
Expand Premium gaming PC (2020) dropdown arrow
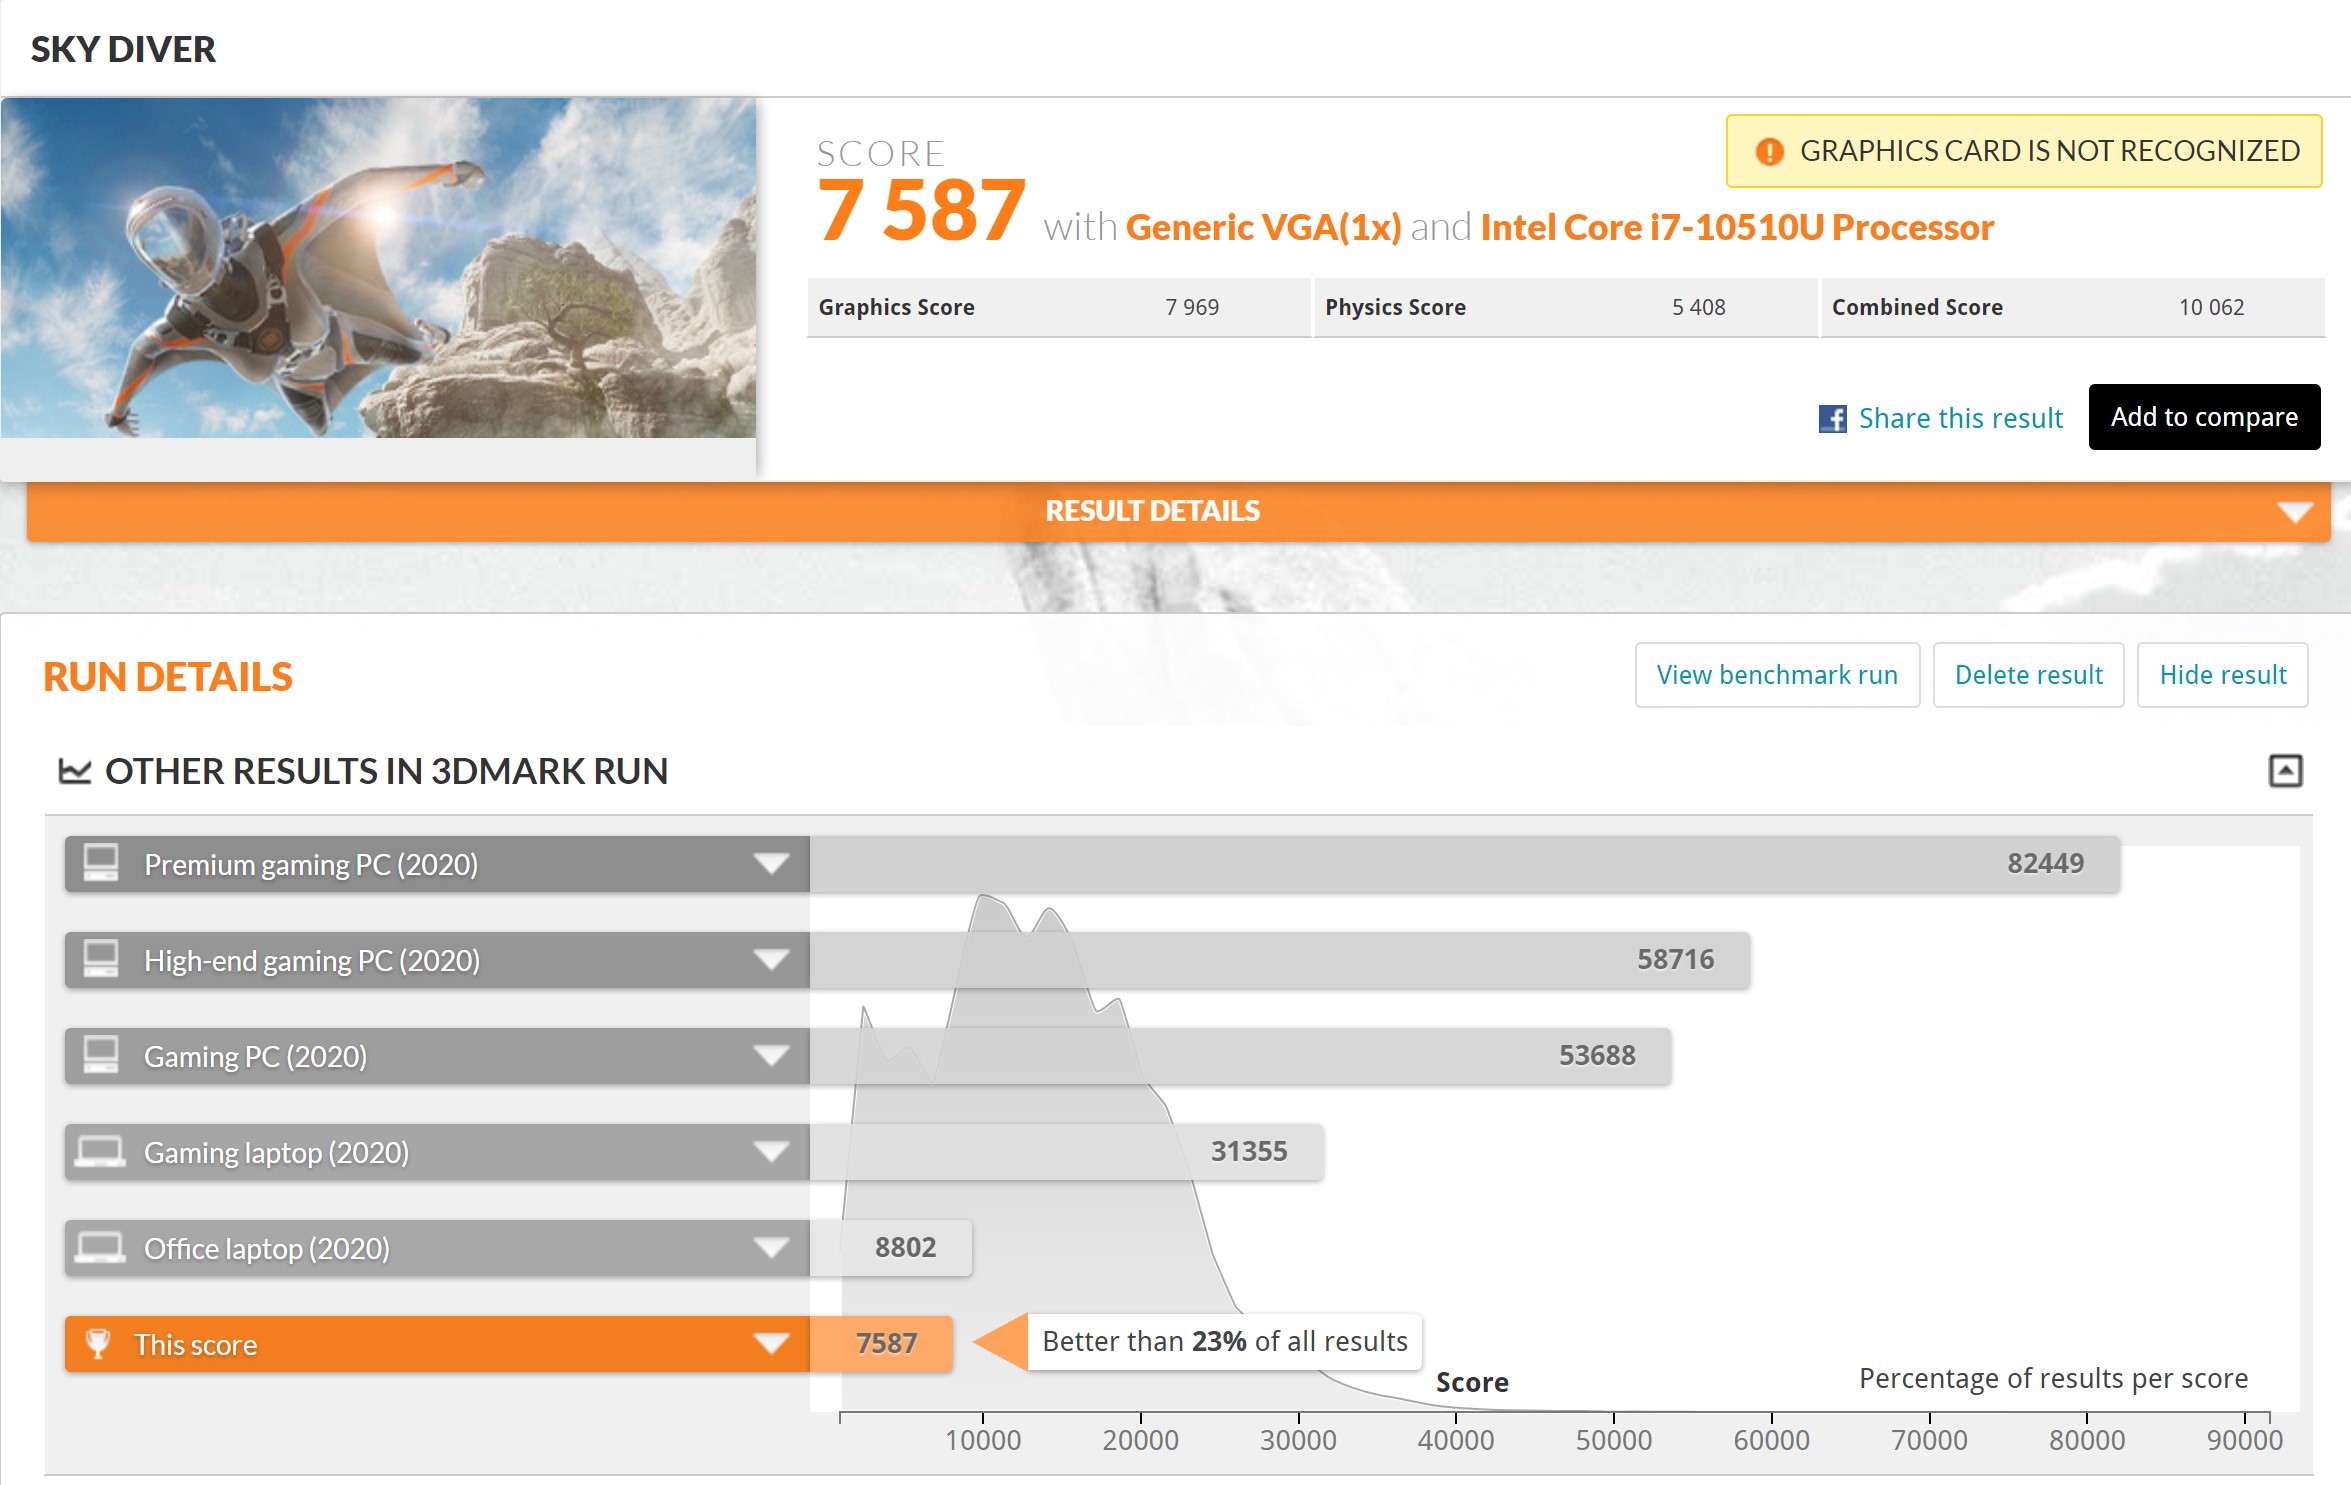(771, 864)
